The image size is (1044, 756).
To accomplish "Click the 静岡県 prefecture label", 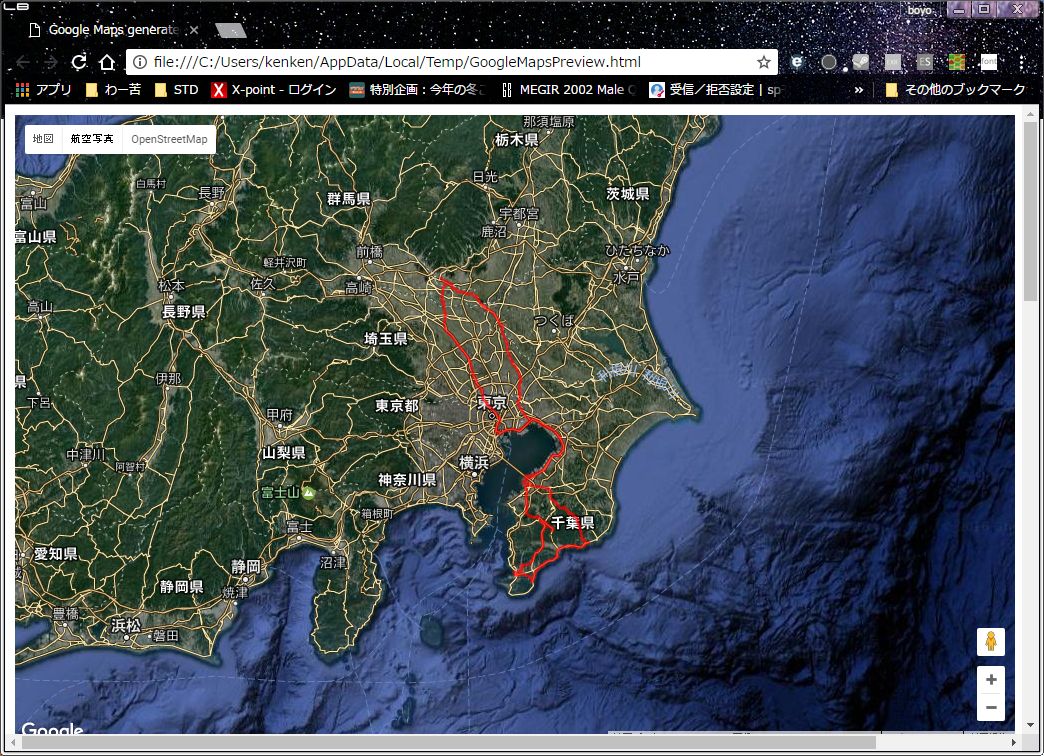I will (181, 587).
